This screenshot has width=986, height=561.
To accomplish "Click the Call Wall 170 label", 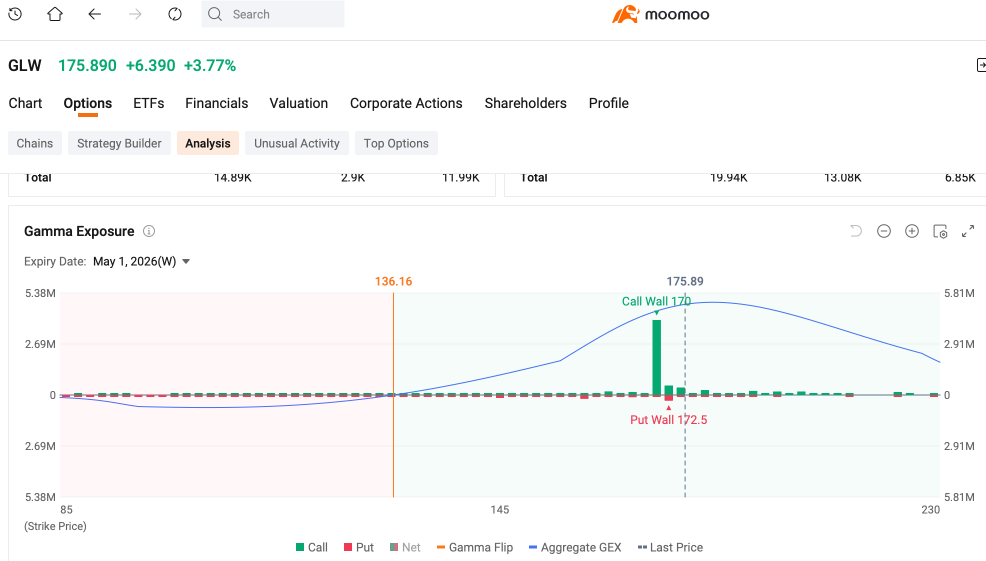I will pos(656,301).
